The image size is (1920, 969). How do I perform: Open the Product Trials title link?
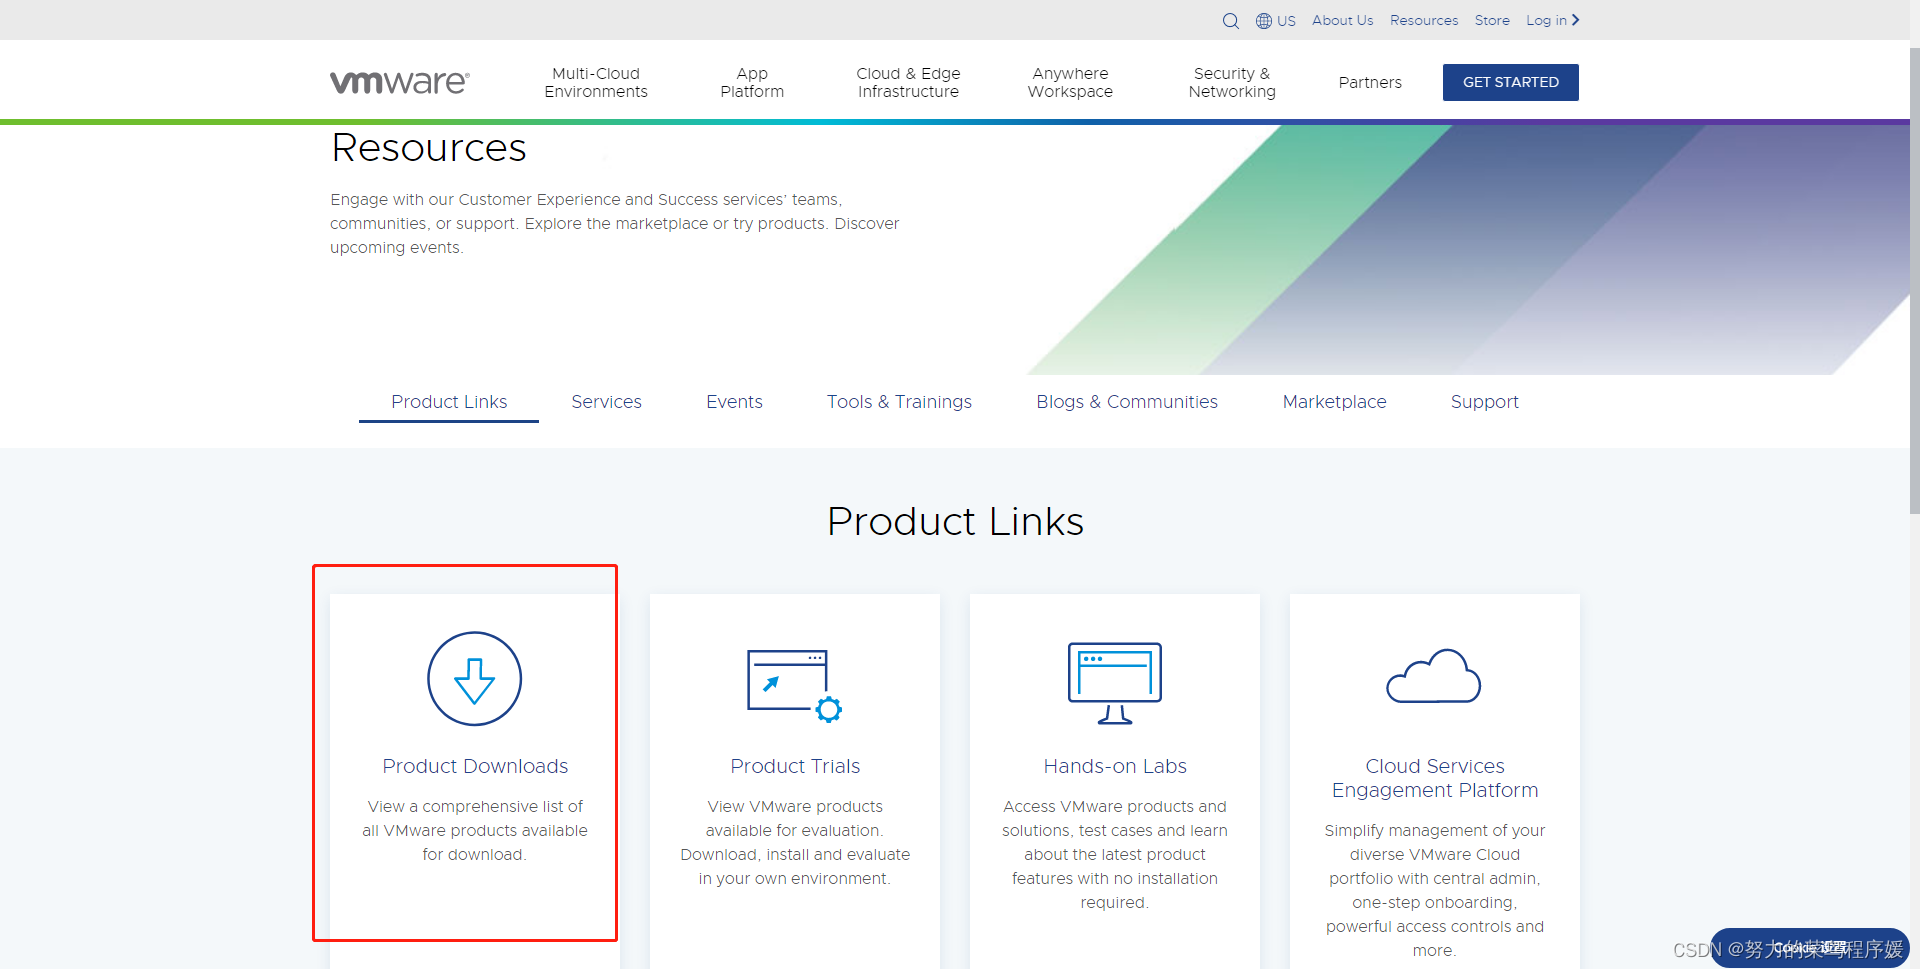pos(795,766)
